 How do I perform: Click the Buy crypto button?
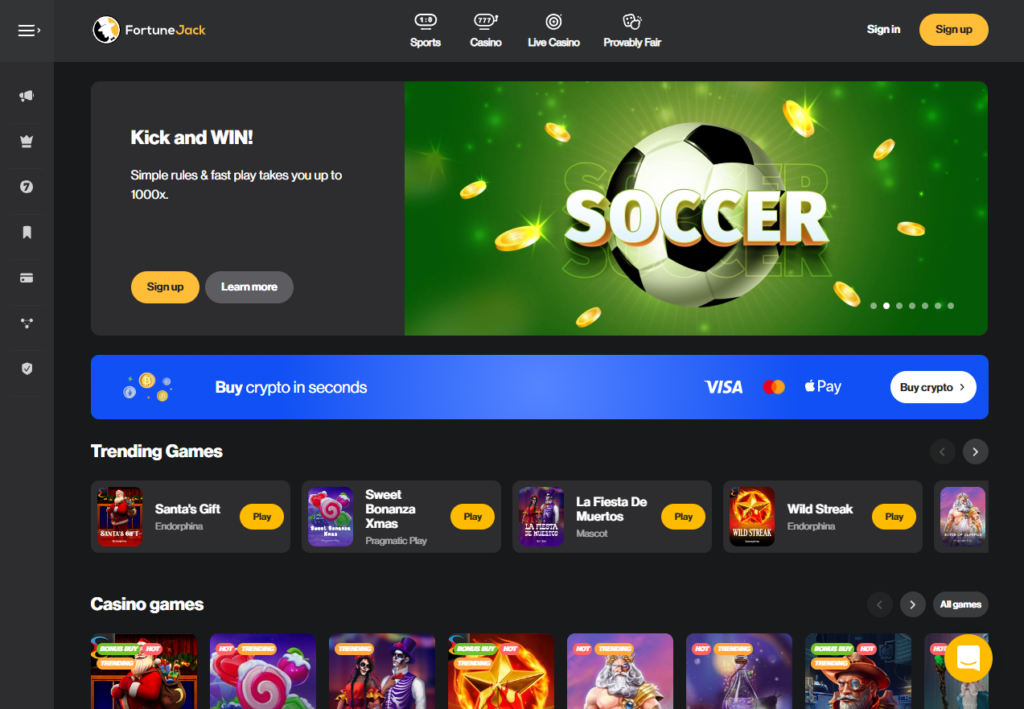click(933, 387)
